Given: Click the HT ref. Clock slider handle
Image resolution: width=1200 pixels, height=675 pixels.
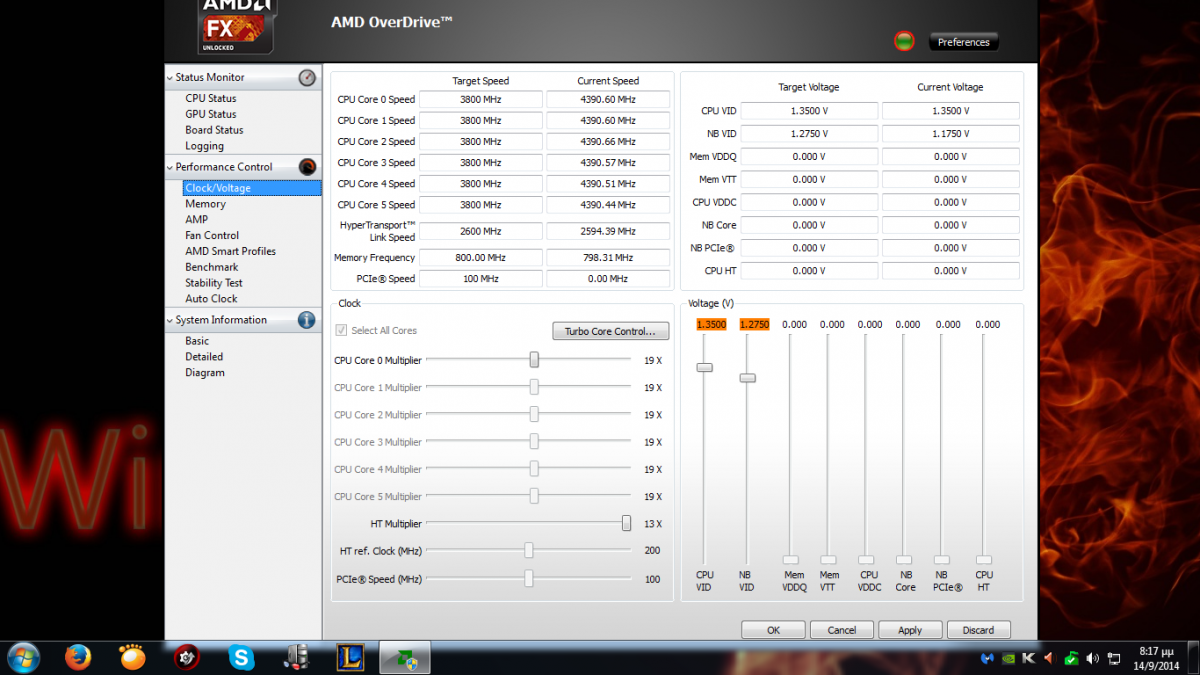Looking at the screenshot, I should pos(528,550).
